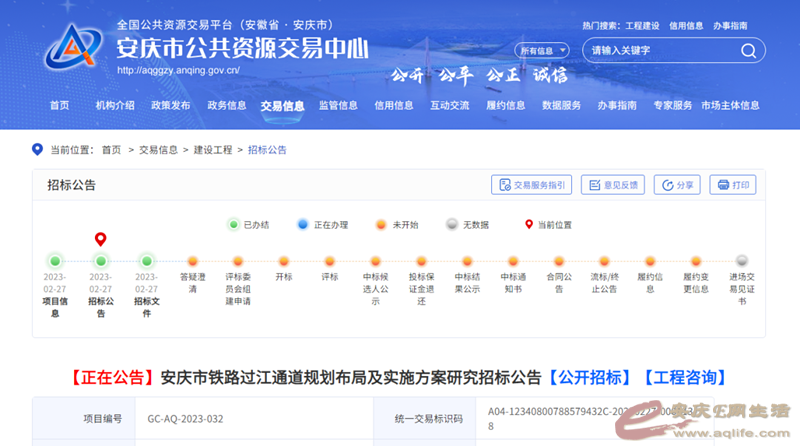
Task: Click the 进场交易见证书 grey step node
Action: [741, 261]
